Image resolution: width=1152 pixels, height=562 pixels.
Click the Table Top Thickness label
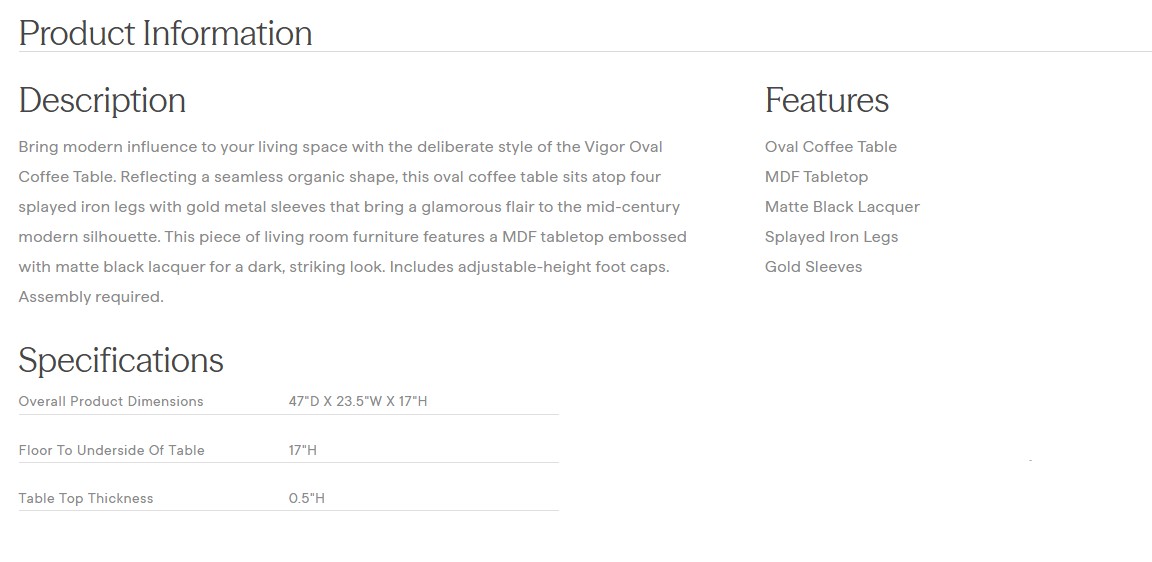pos(86,498)
